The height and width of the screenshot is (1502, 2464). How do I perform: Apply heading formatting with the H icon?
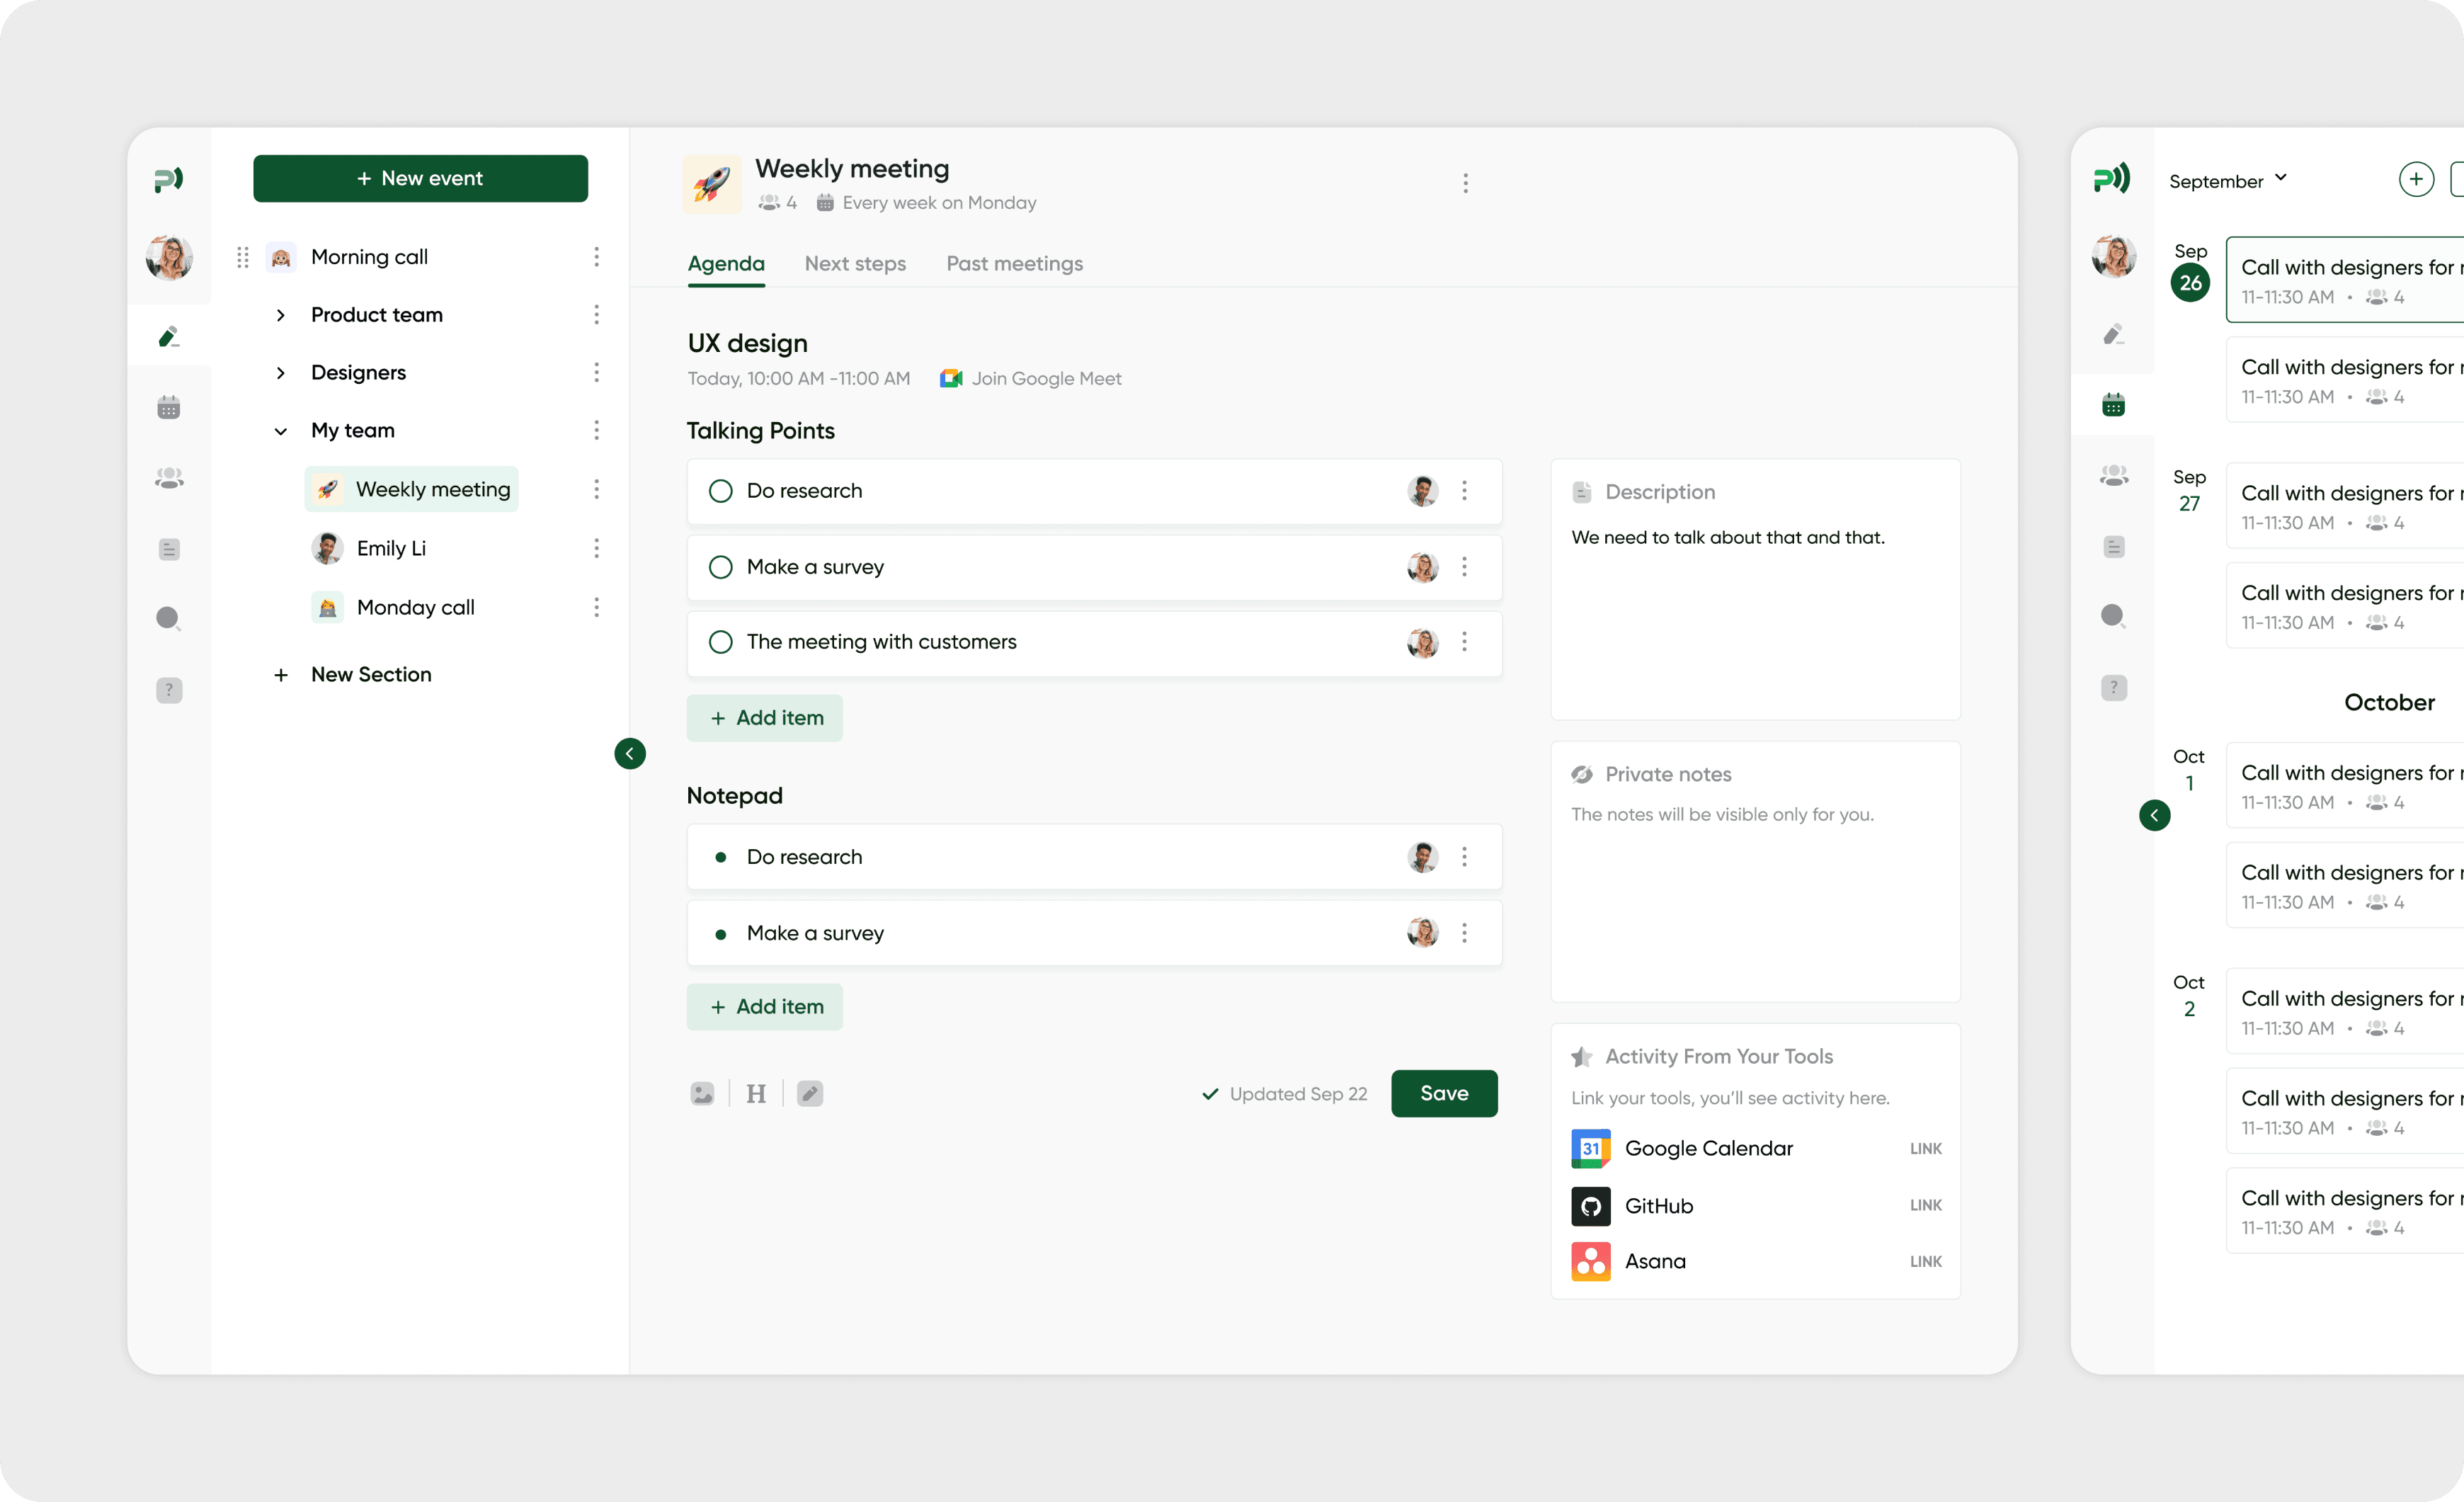756,1093
